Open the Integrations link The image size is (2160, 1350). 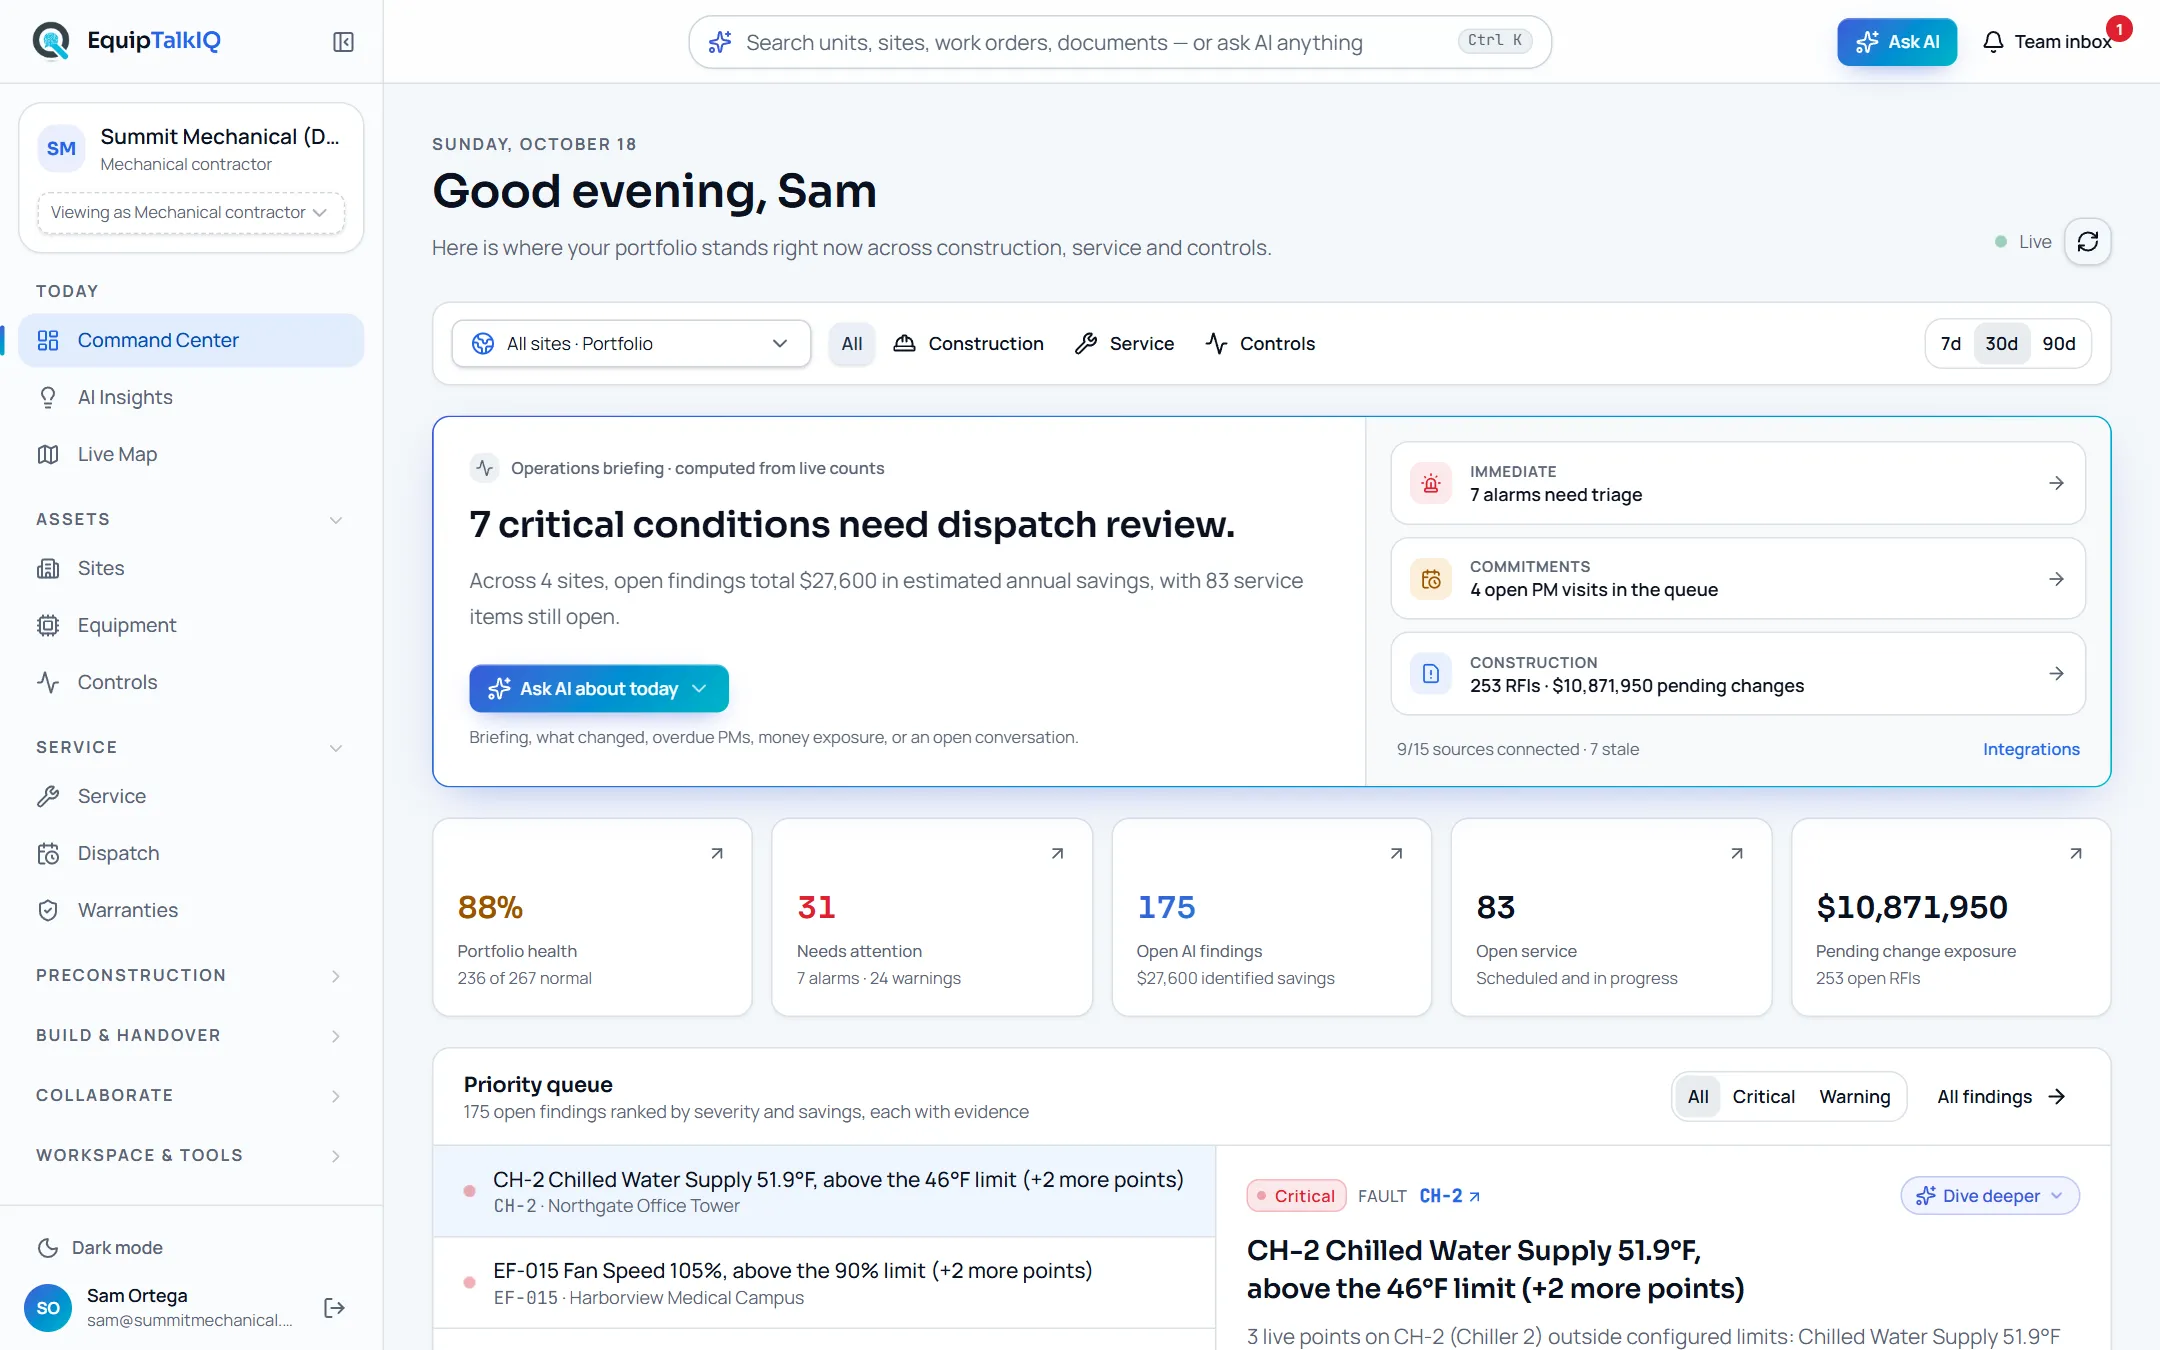[x=2031, y=749]
